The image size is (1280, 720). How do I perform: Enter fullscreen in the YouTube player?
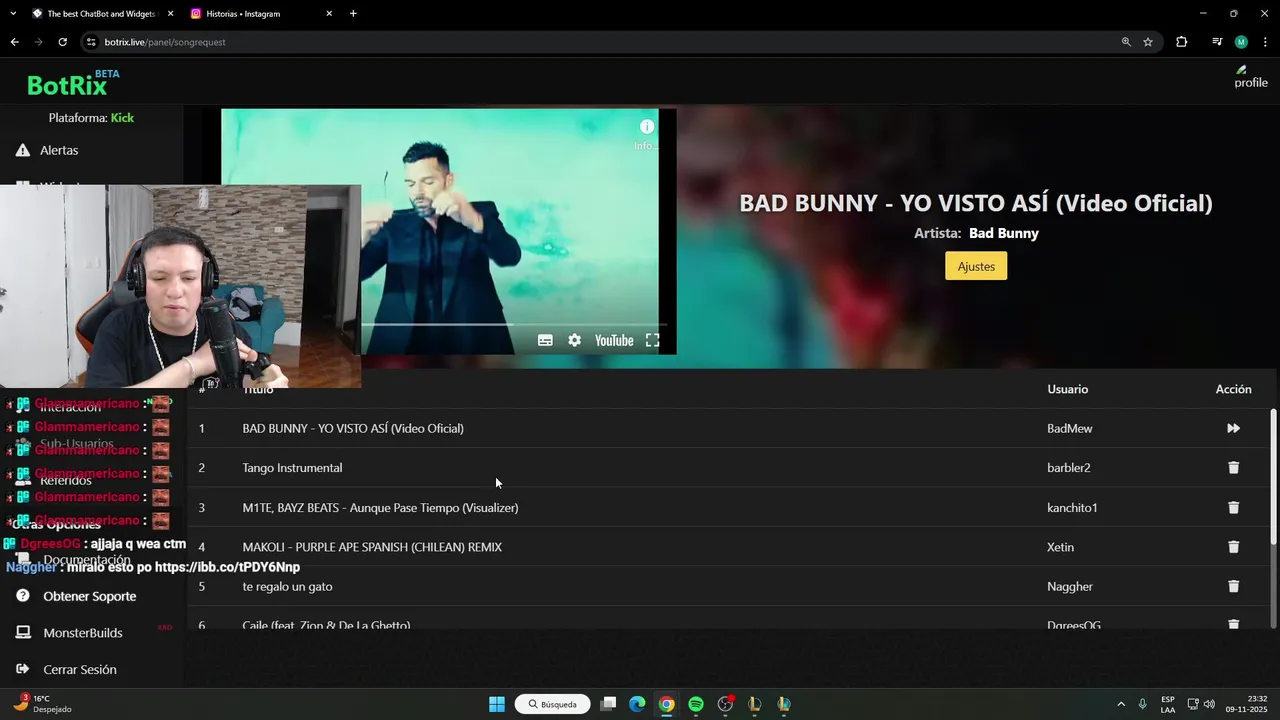(x=652, y=340)
